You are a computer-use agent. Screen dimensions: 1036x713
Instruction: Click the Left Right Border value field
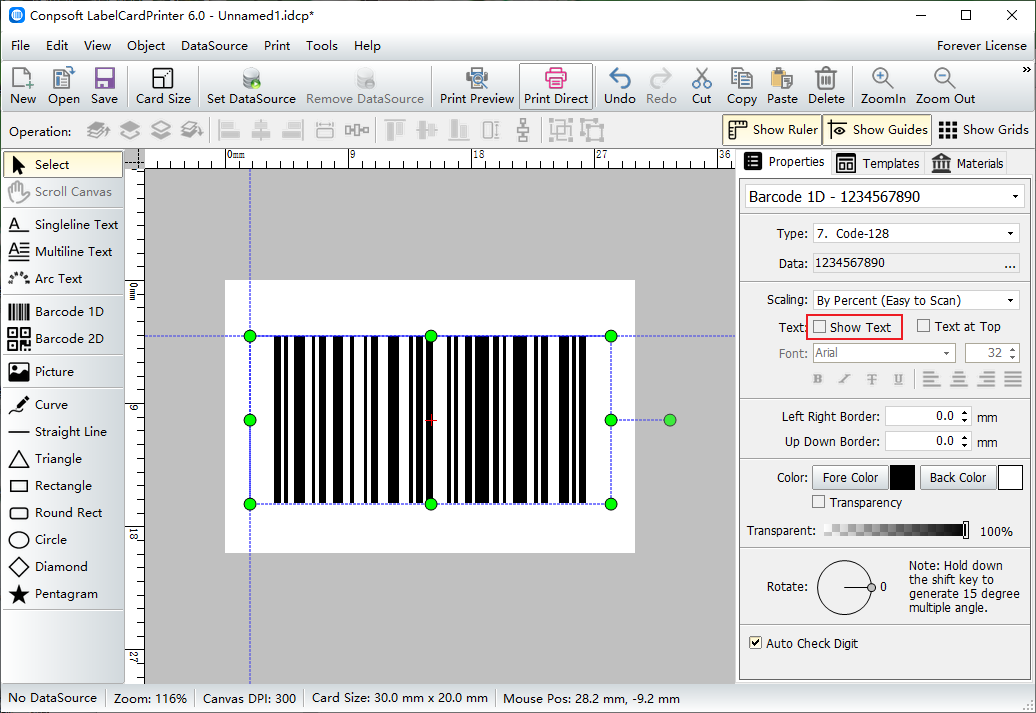tap(922, 416)
